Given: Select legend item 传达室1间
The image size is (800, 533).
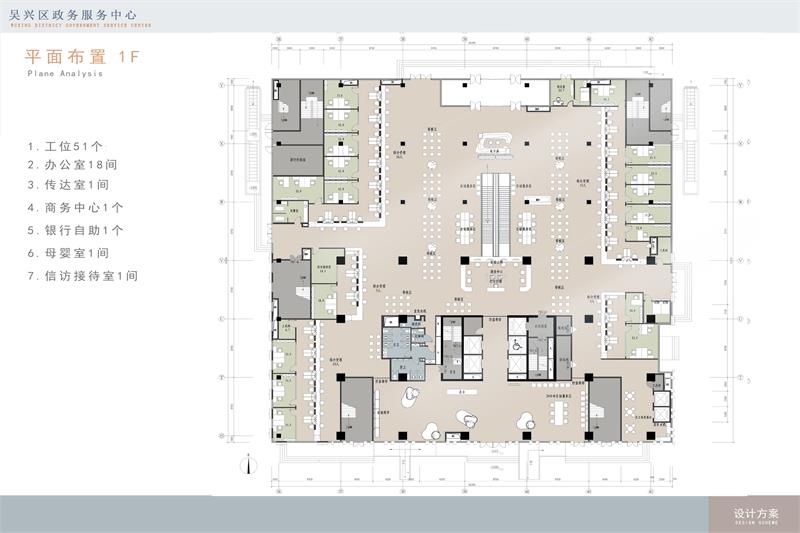Looking at the screenshot, I should 69,185.
